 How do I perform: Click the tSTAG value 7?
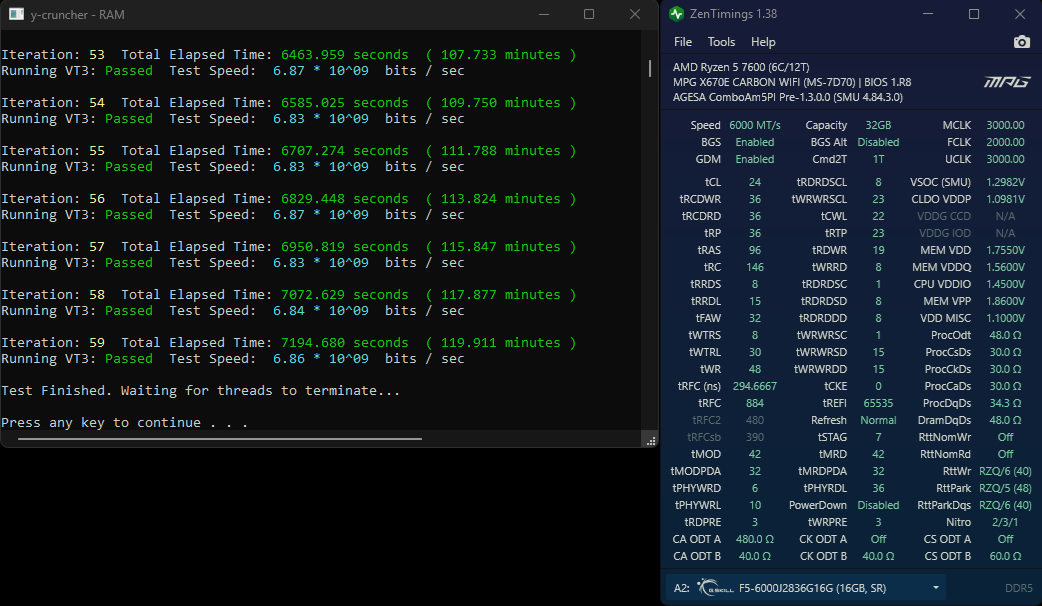pyautogui.click(x=878, y=437)
